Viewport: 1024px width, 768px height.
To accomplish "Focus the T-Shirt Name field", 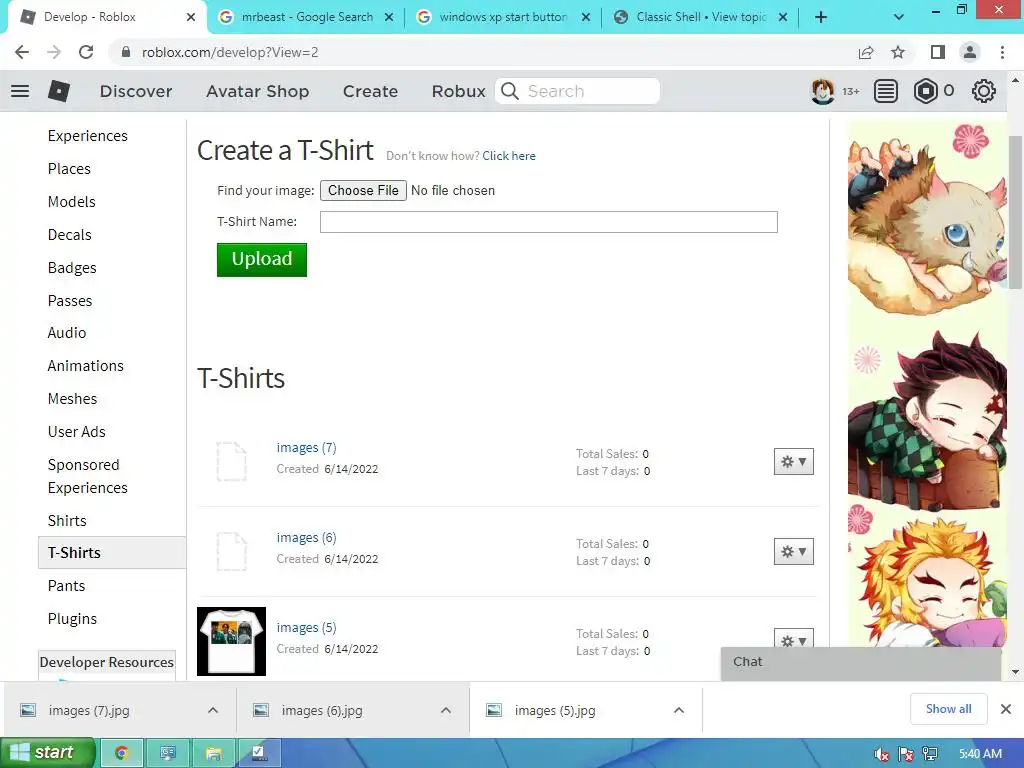I will click(549, 222).
